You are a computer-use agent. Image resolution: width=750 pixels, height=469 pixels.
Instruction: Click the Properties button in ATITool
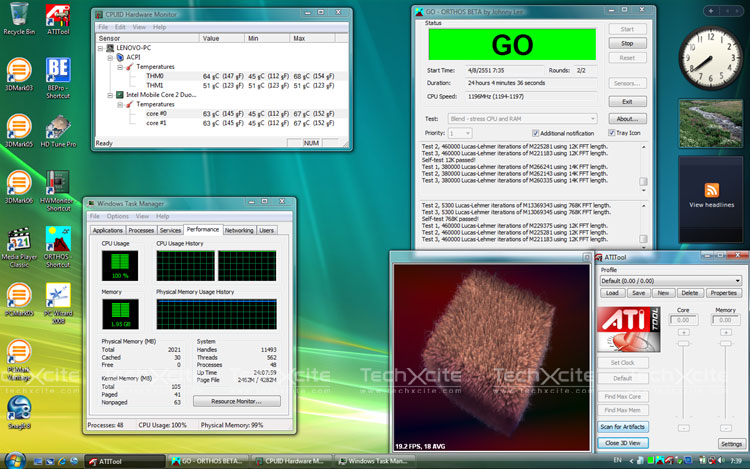tap(724, 293)
